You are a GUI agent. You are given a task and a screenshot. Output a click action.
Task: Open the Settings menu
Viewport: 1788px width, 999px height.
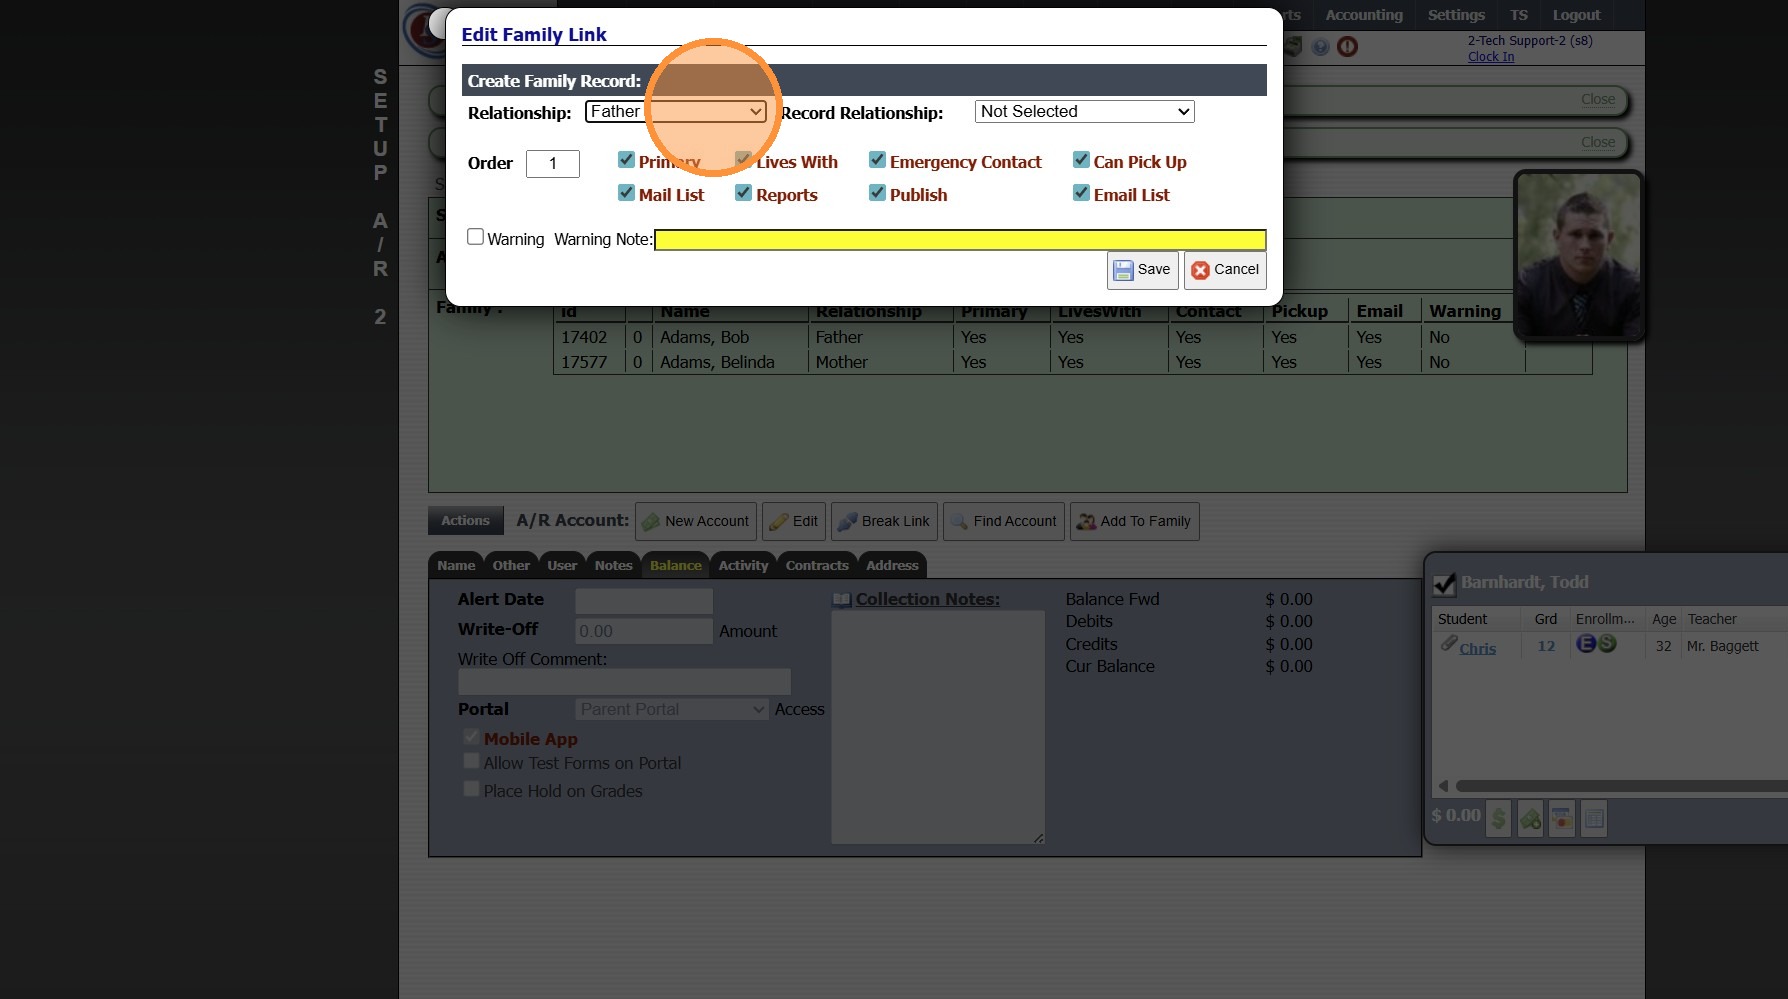click(x=1456, y=15)
